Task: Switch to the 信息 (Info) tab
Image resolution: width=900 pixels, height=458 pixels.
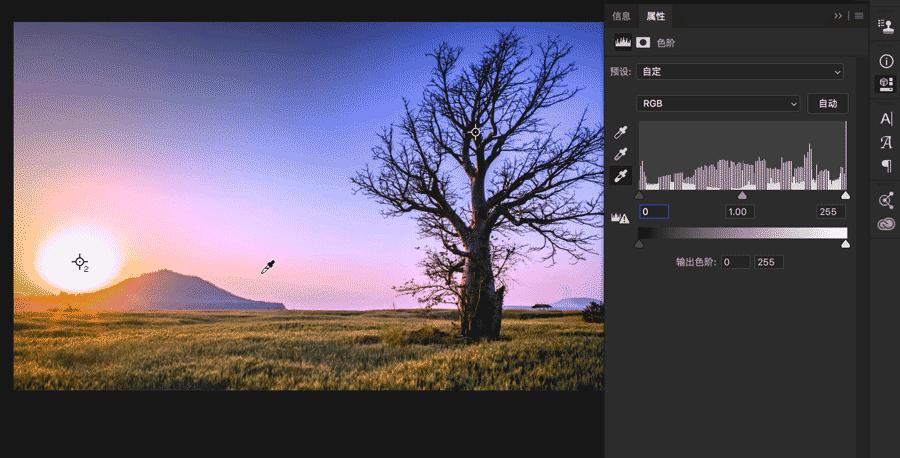Action: click(x=621, y=16)
